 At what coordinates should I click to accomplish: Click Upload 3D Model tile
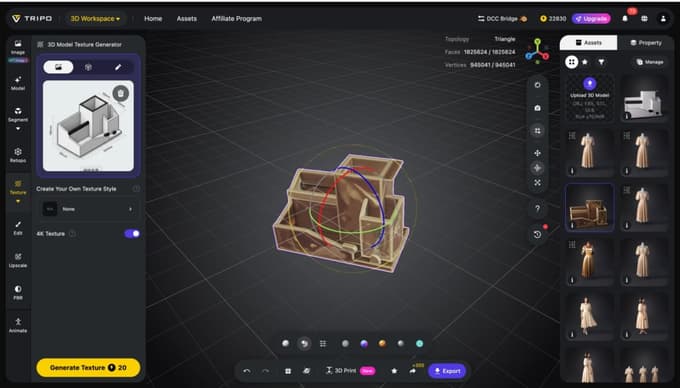(x=589, y=98)
